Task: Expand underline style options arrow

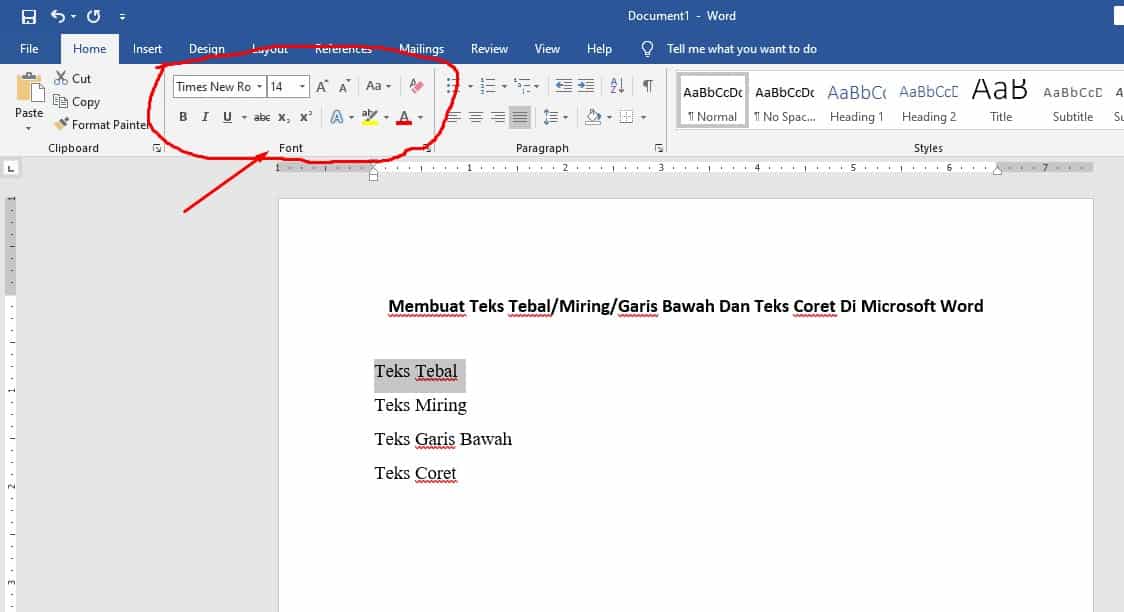Action: (x=244, y=118)
